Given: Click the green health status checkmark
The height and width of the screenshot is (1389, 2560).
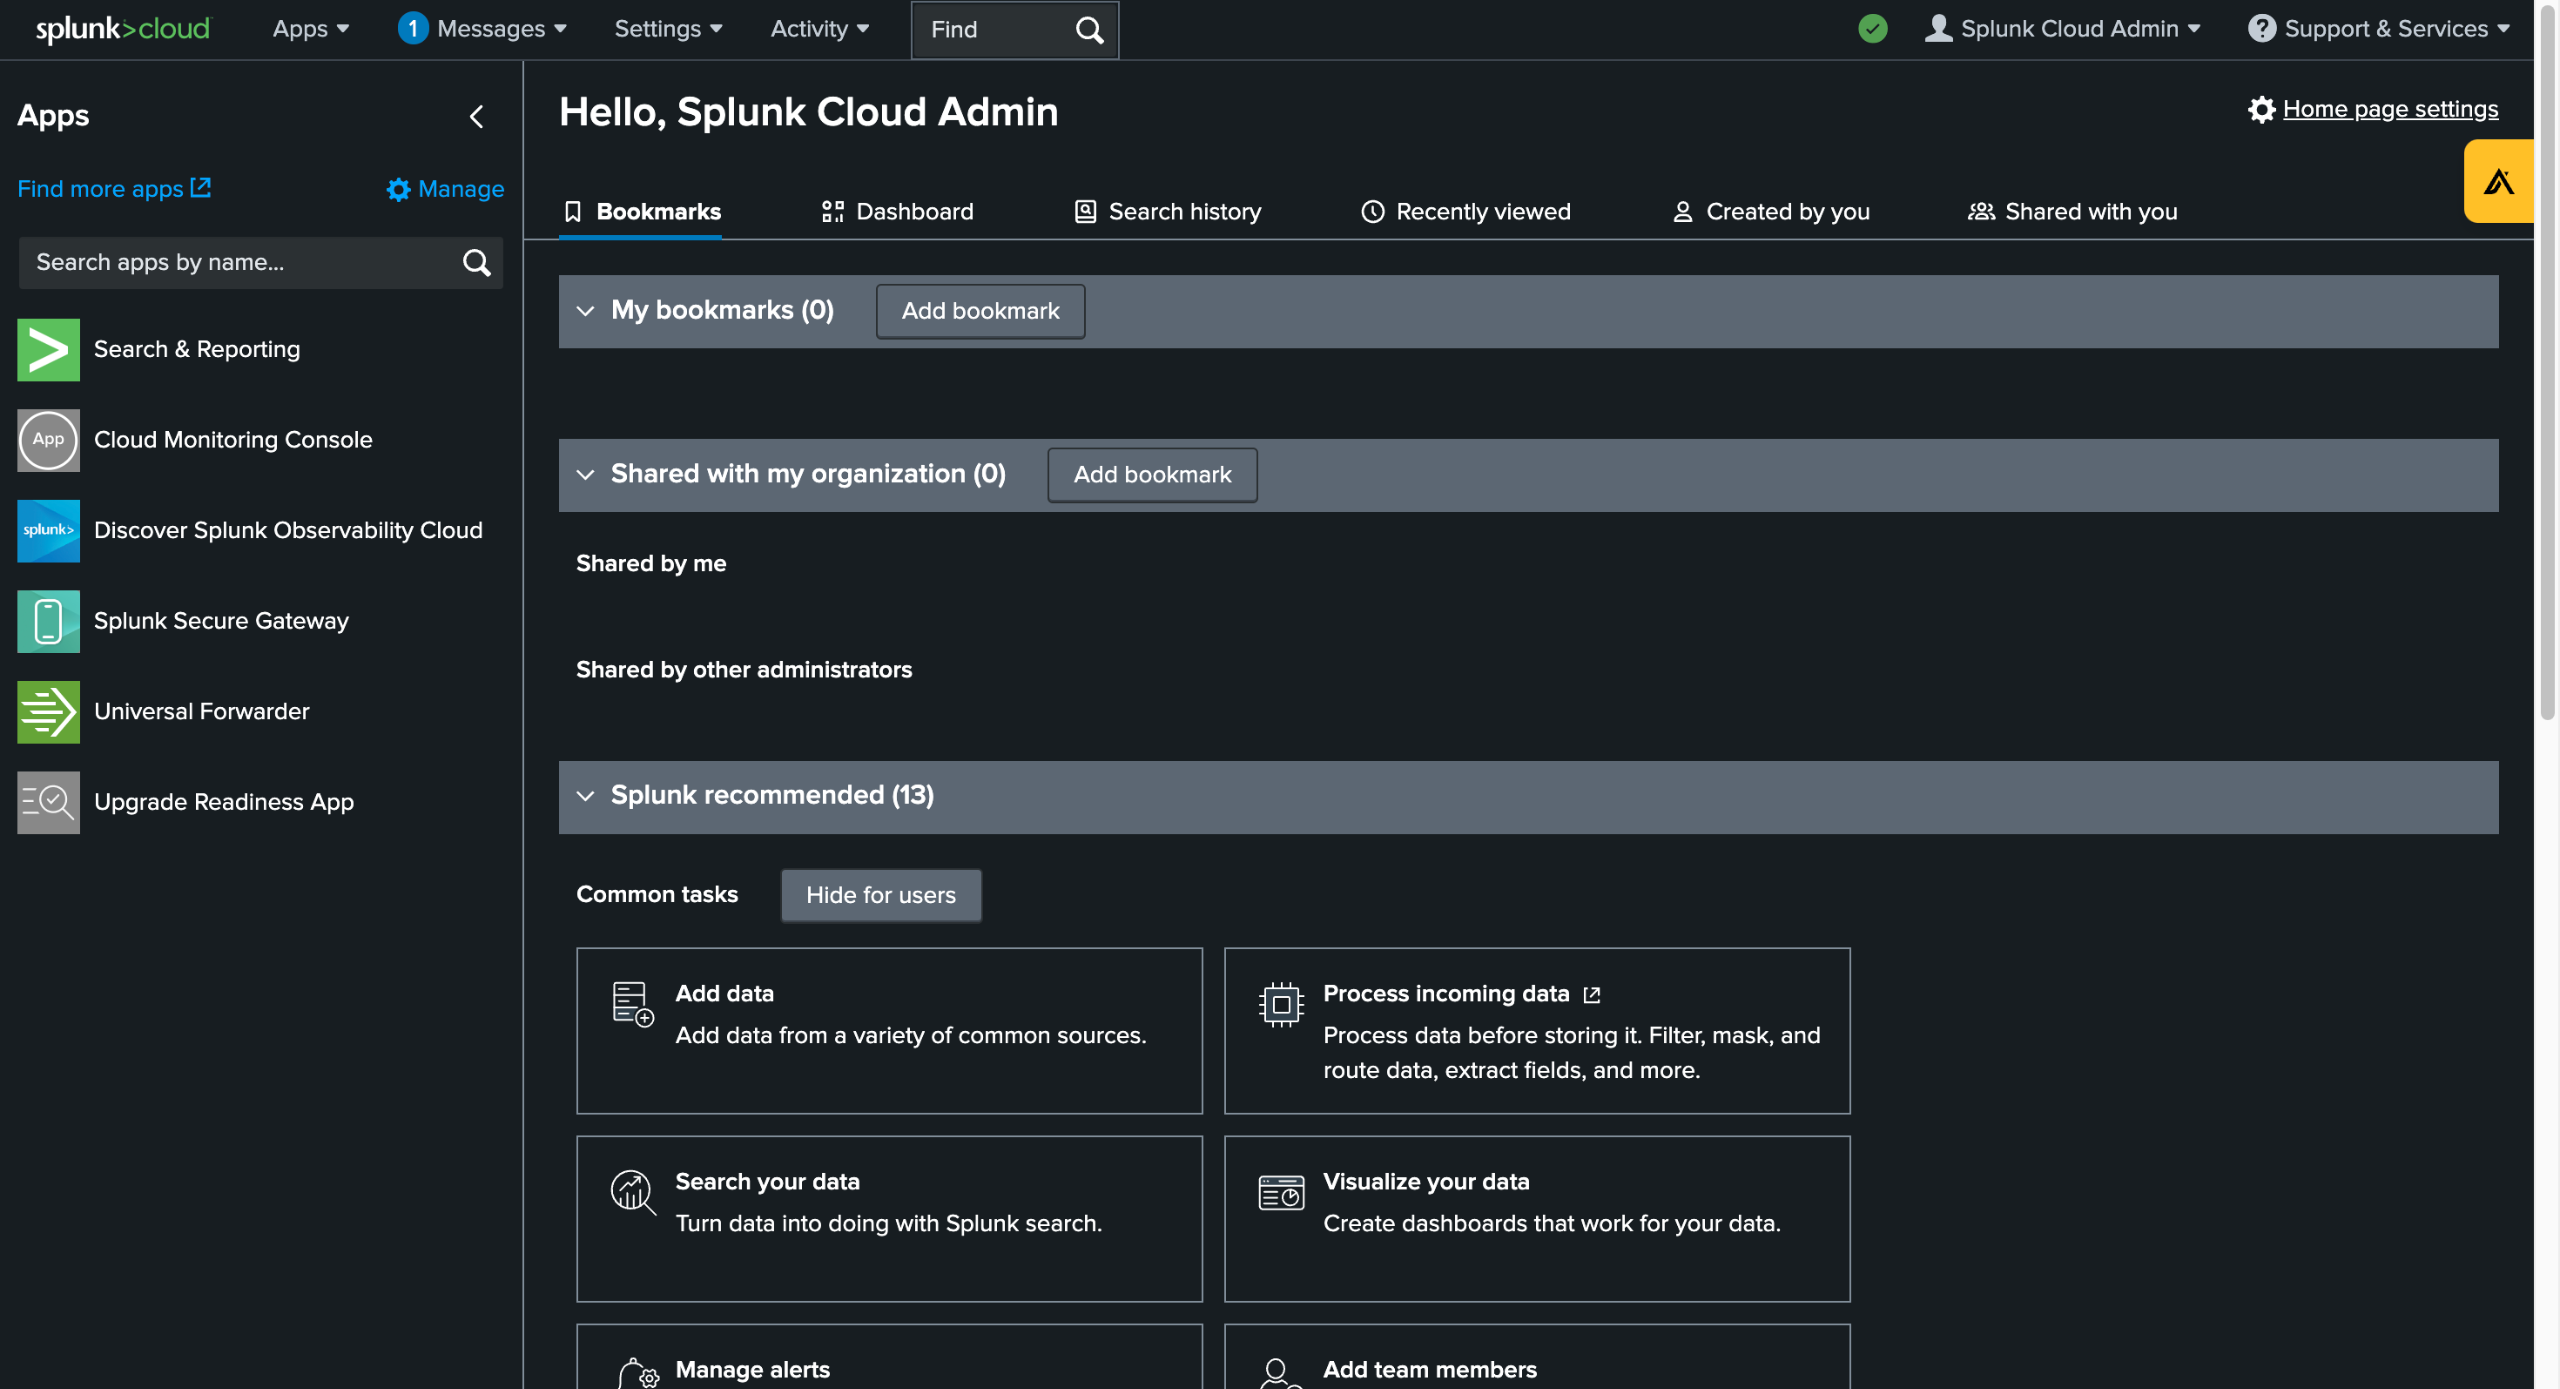Looking at the screenshot, I should [x=1872, y=29].
